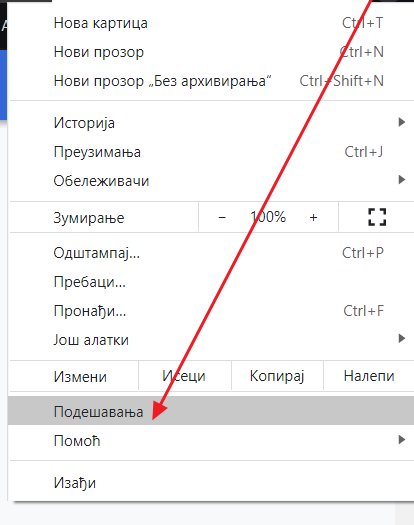The image size is (414, 525).
Task: Open Подешавања settings entry
Action: click(x=211, y=411)
